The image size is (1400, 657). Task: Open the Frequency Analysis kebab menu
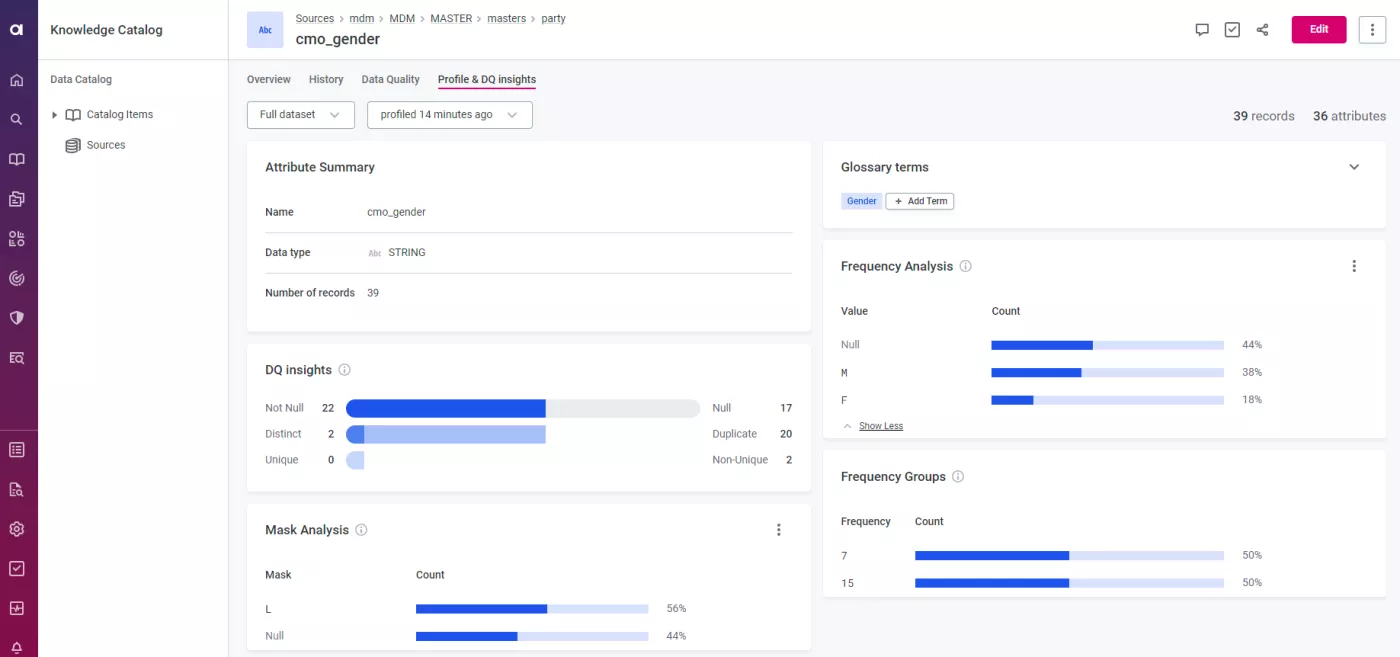[1354, 266]
